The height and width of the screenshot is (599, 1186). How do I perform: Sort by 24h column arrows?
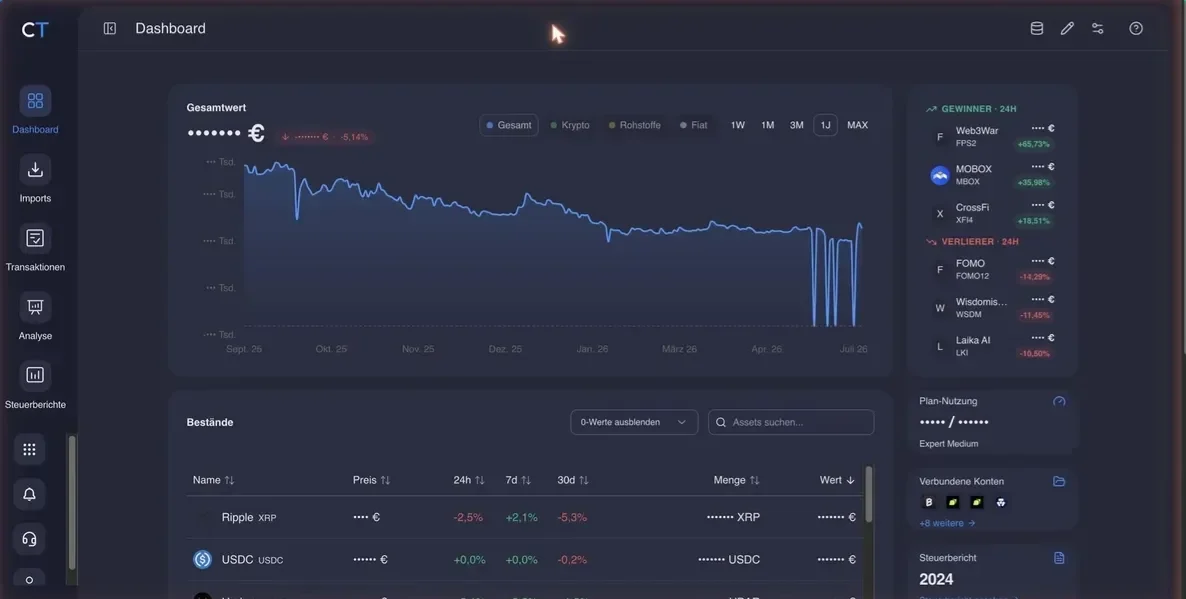[x=480, y=480]
